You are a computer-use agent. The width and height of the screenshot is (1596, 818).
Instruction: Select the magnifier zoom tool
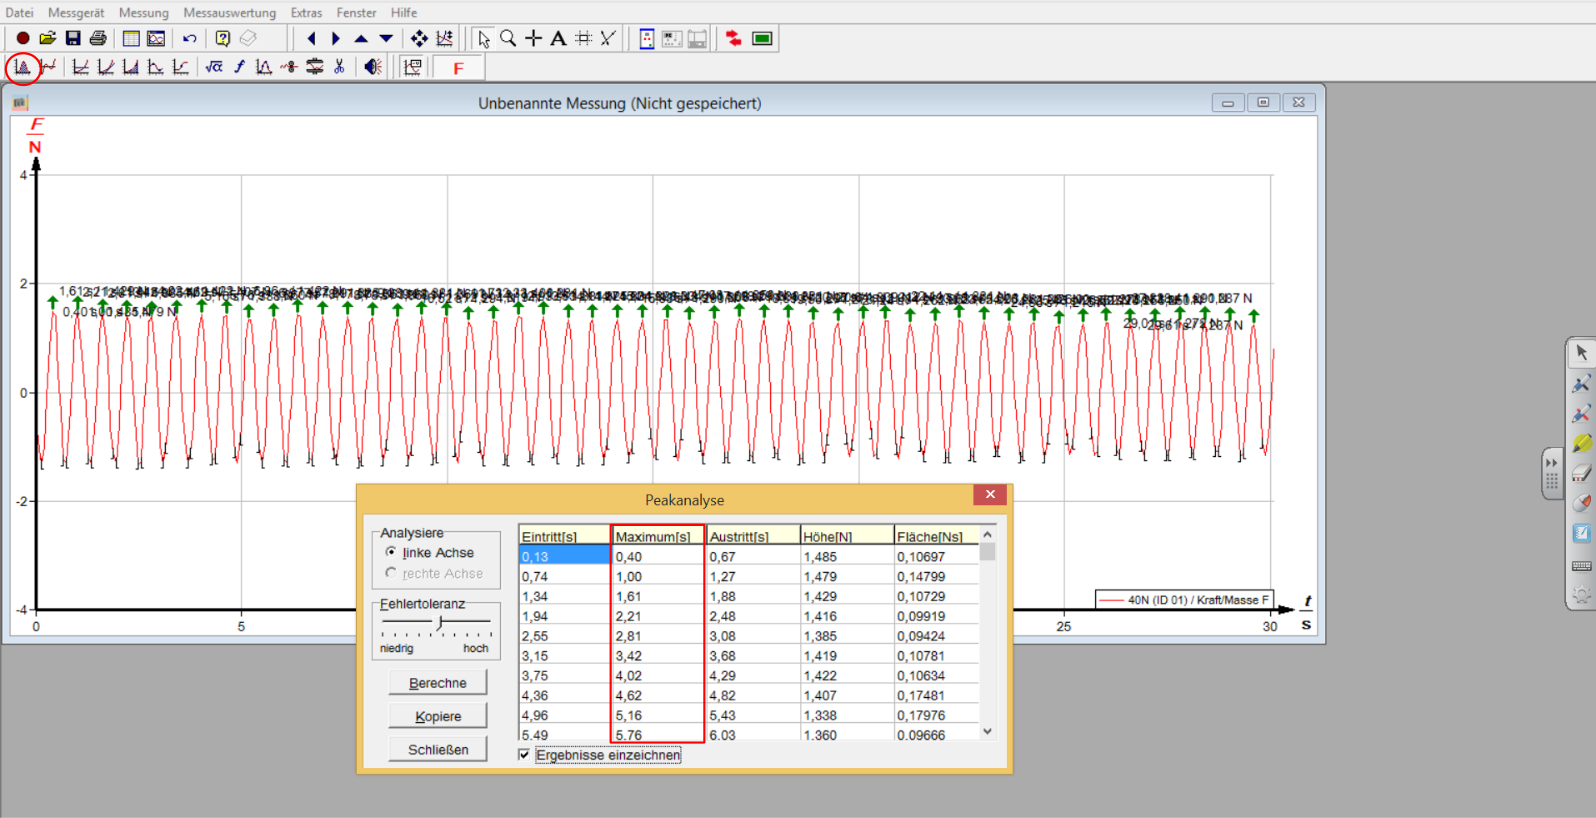(x=508, y=39)
